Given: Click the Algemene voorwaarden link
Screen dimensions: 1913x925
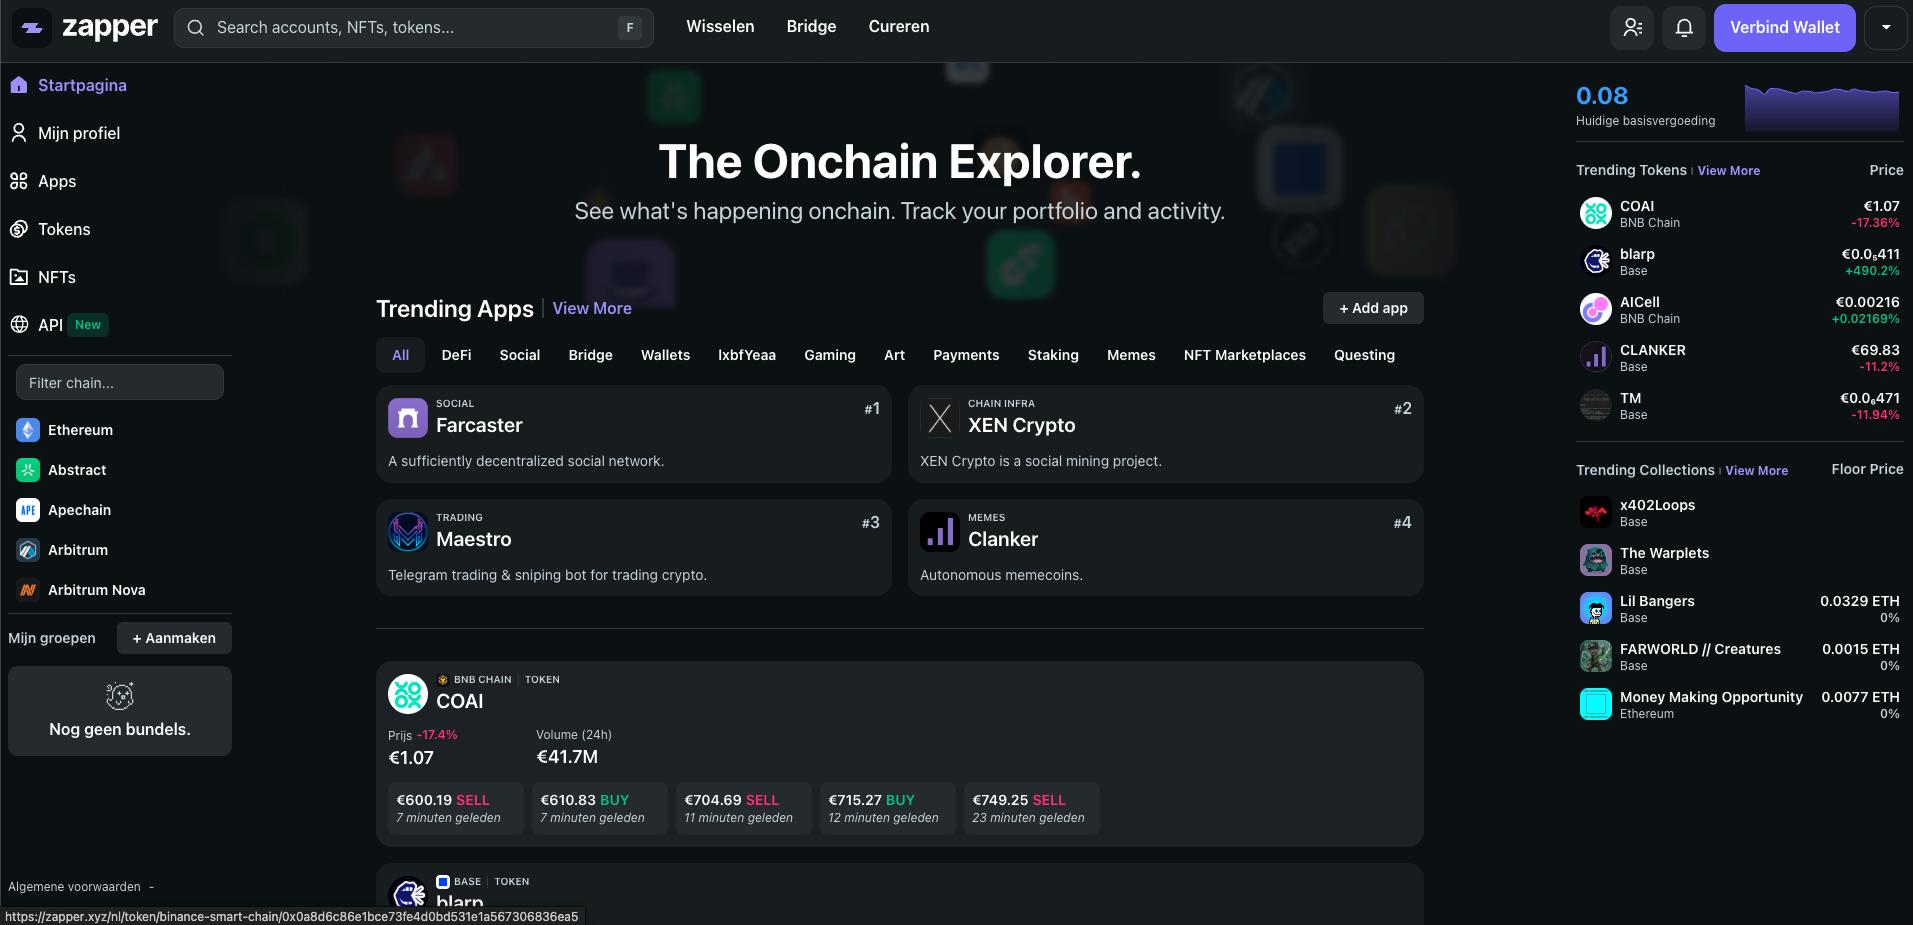Looking at the screenshot, I should pyautogui.click(x=74, y=887).
